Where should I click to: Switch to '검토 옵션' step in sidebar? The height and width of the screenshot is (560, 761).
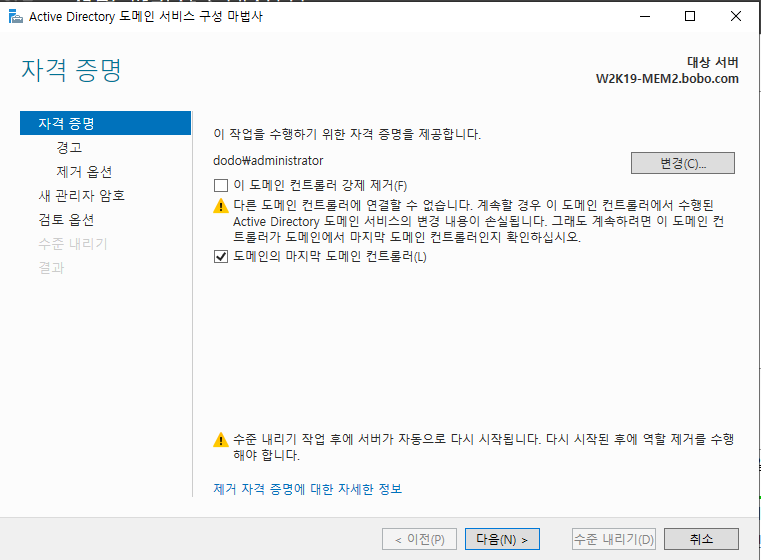click(66, 220)
